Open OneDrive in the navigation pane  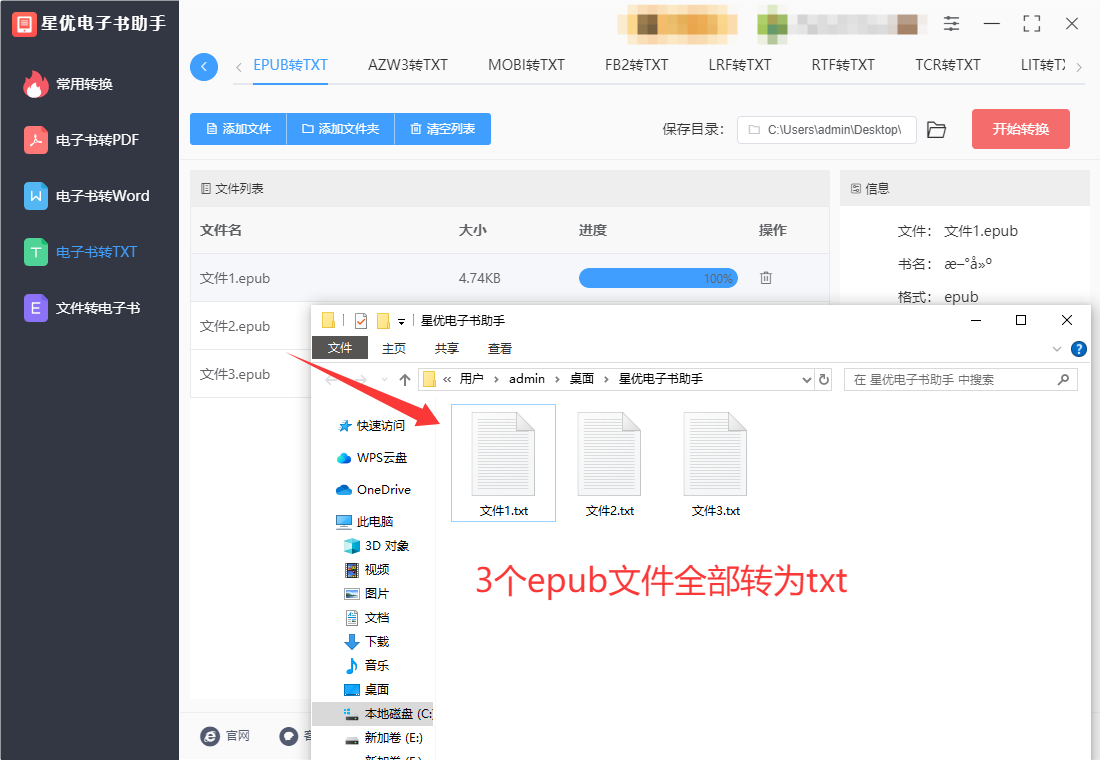coord(373,490)
